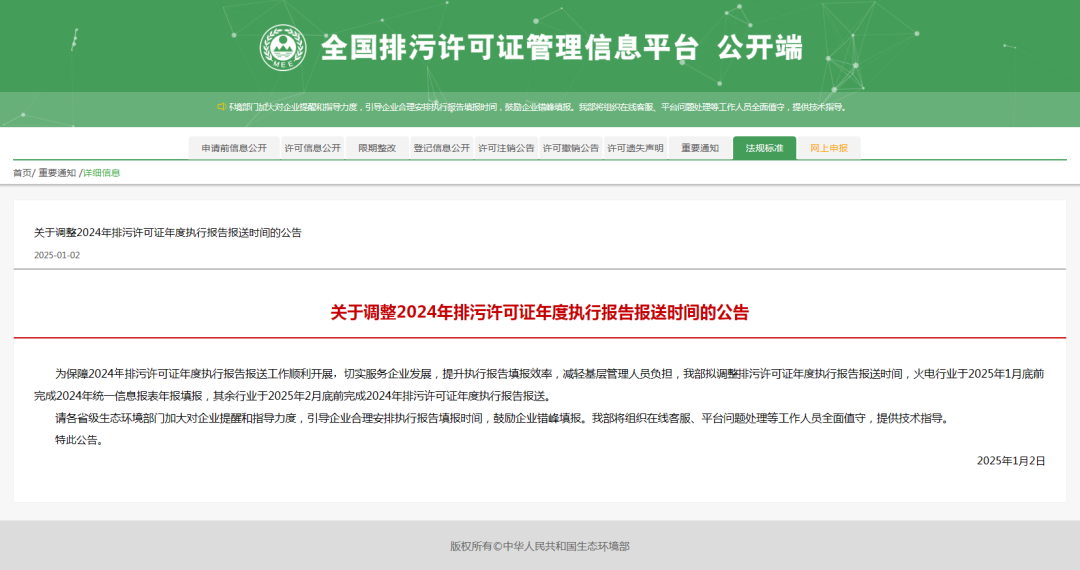Go to 首页 in the breadcrumb

(22, 173)
